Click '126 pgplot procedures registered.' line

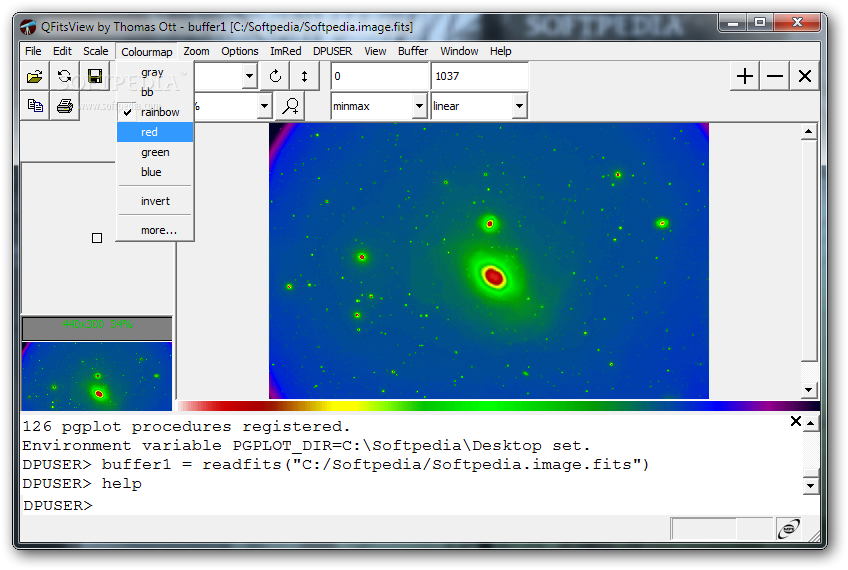point(186,427)
